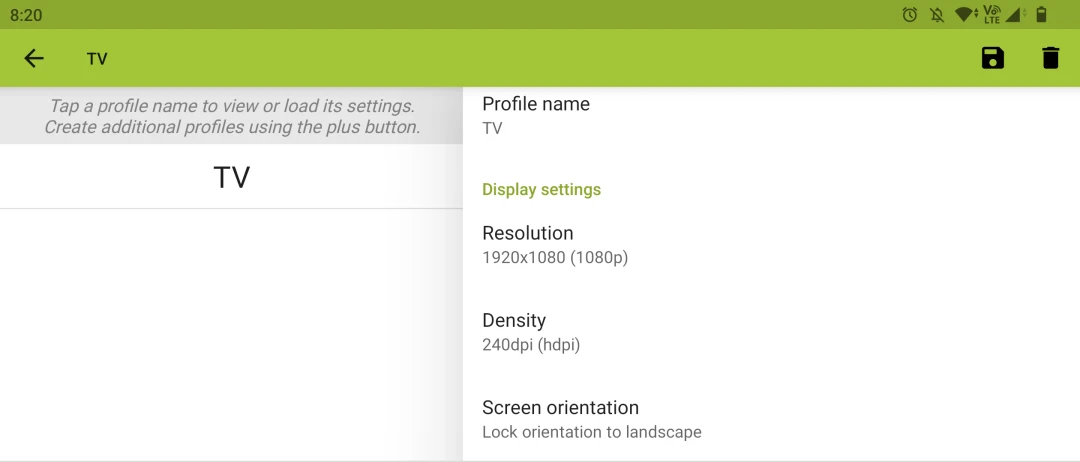Tap the 8:20 clock in status bar
1080x462 pixels.
pyautogui.click(x=26, y=15)
